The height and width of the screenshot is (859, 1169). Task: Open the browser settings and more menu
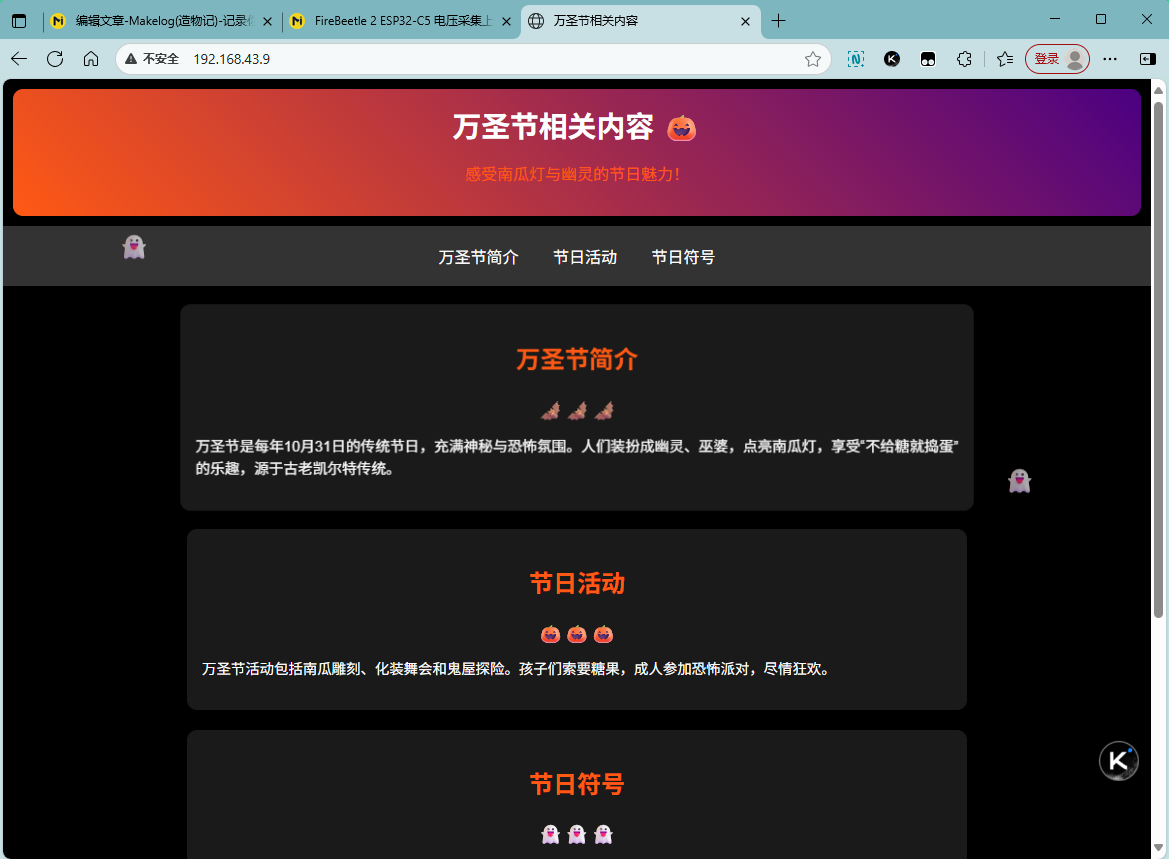[1110, 59]
